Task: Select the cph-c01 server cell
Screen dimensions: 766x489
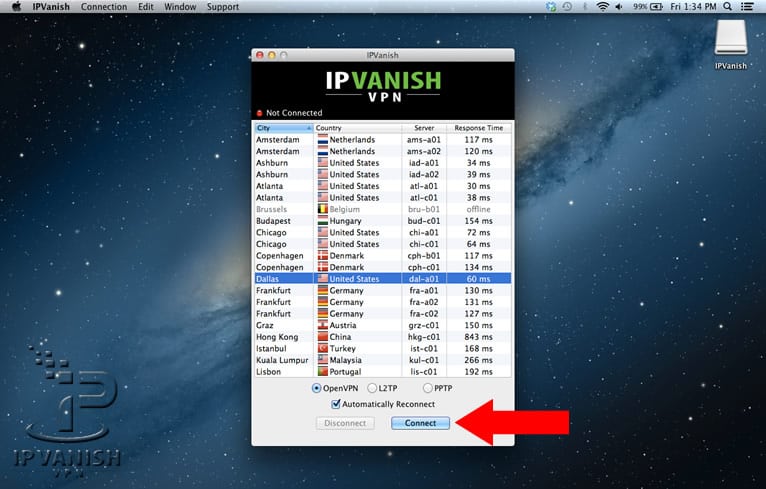Action: (x=424, y=267)
